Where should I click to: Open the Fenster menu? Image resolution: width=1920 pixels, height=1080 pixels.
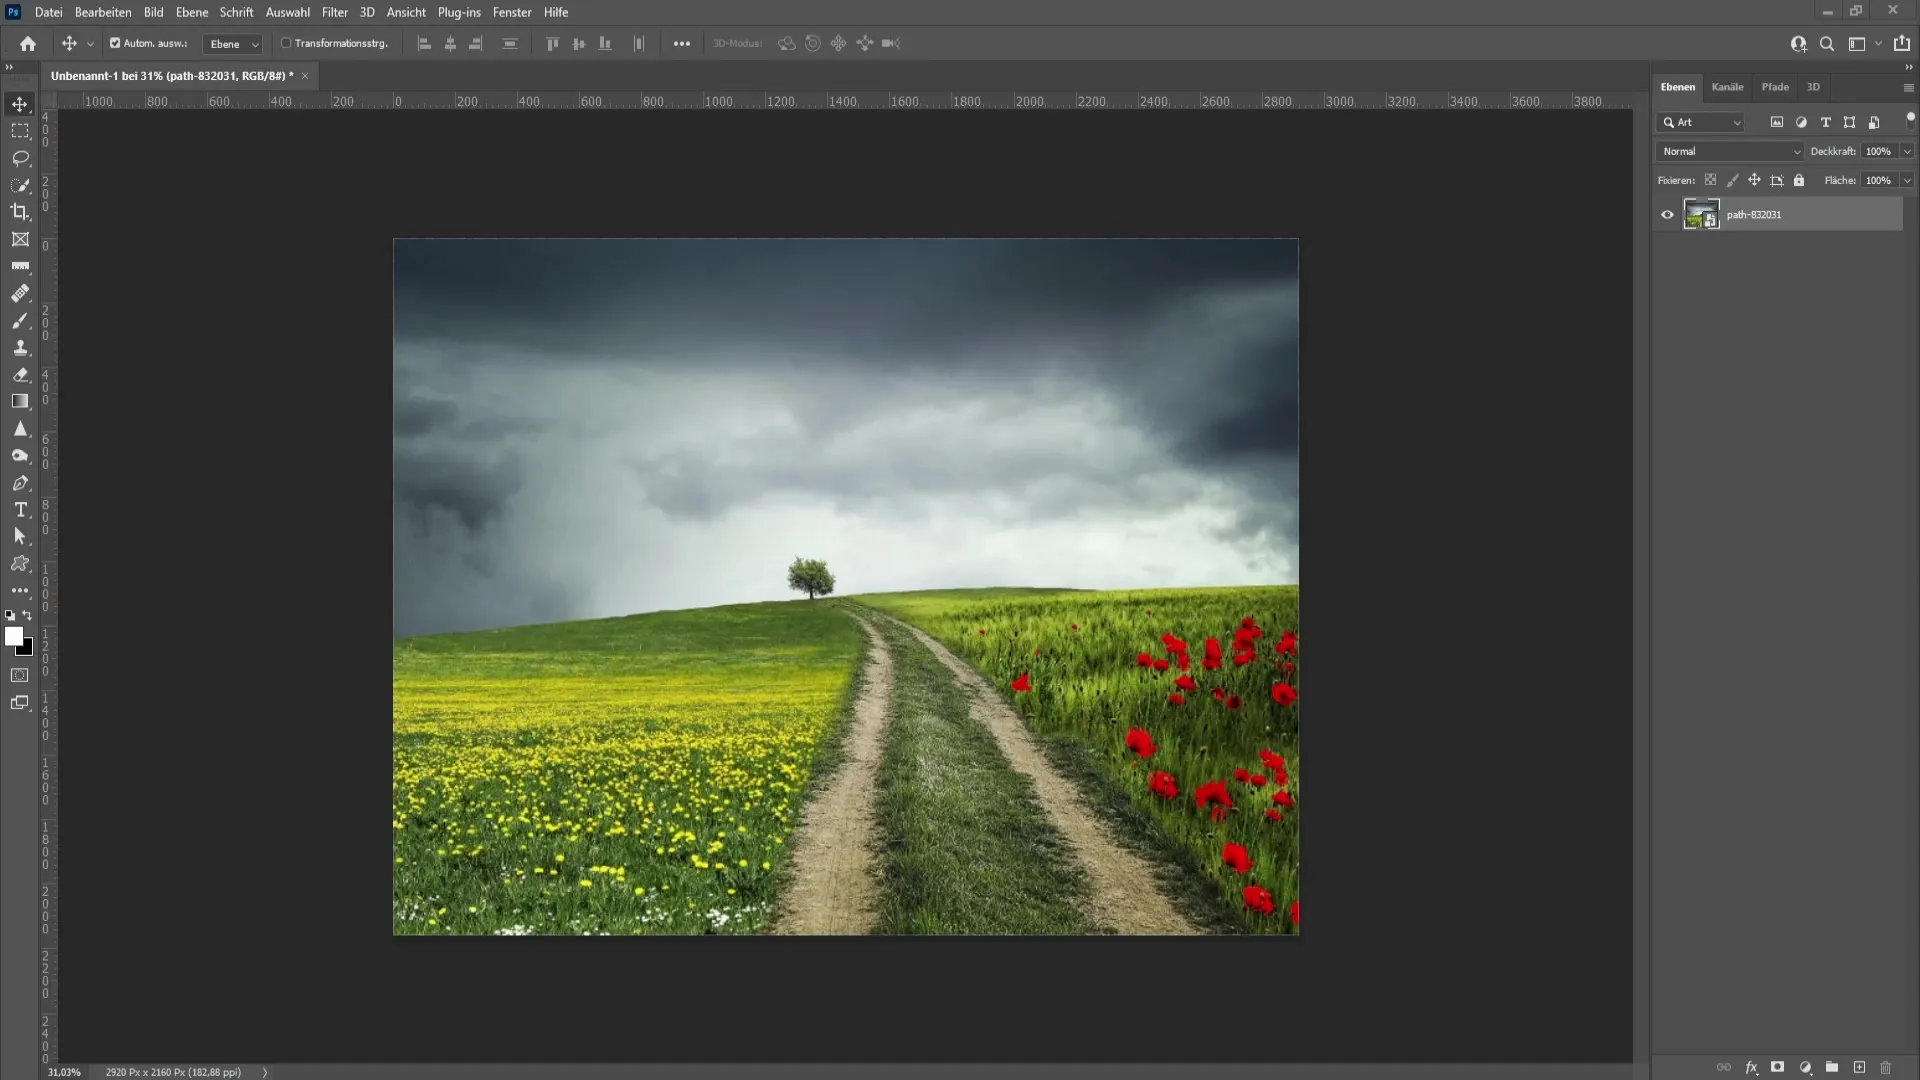coord(512,12)
